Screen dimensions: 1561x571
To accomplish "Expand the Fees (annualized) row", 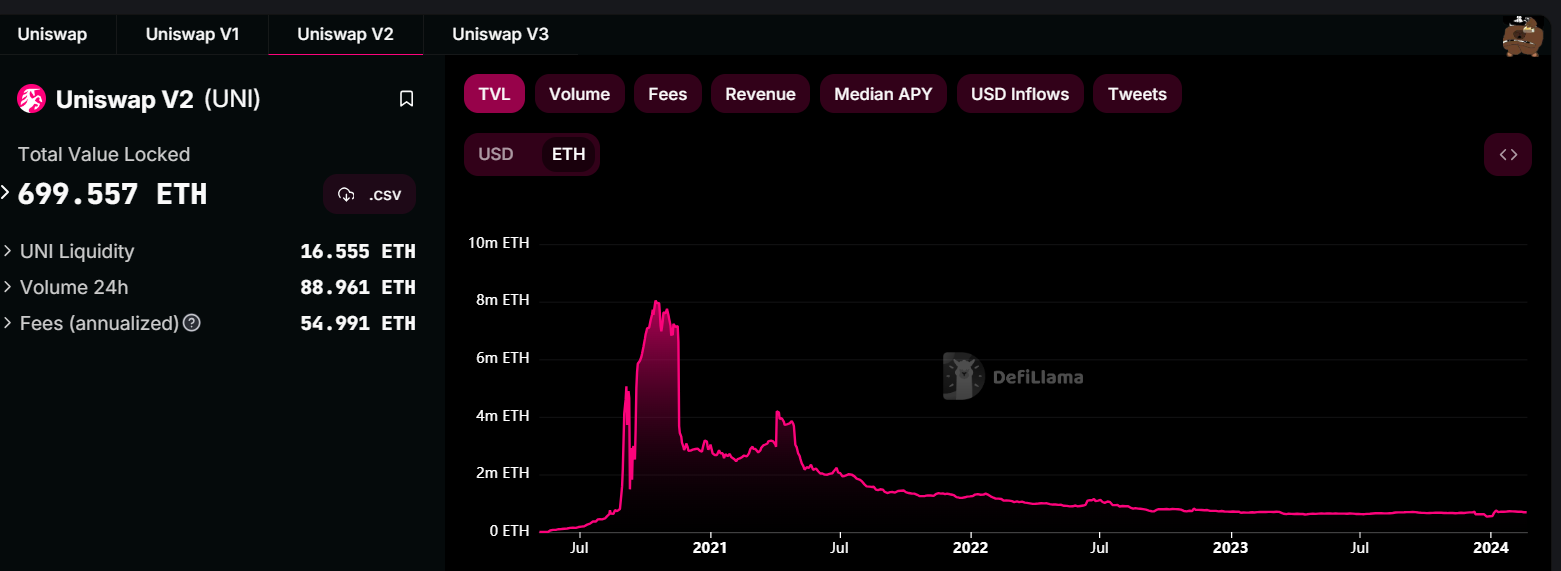I will (9, 323).
